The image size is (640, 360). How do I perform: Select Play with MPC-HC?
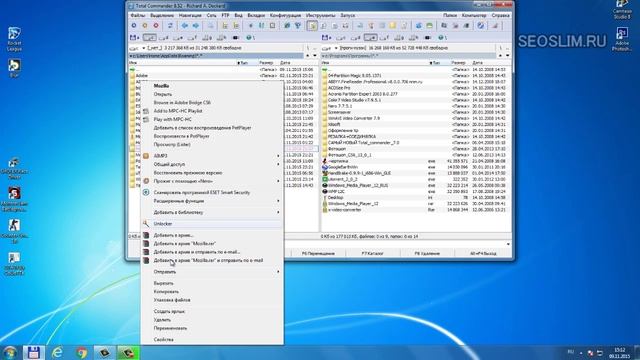point(211,119)
